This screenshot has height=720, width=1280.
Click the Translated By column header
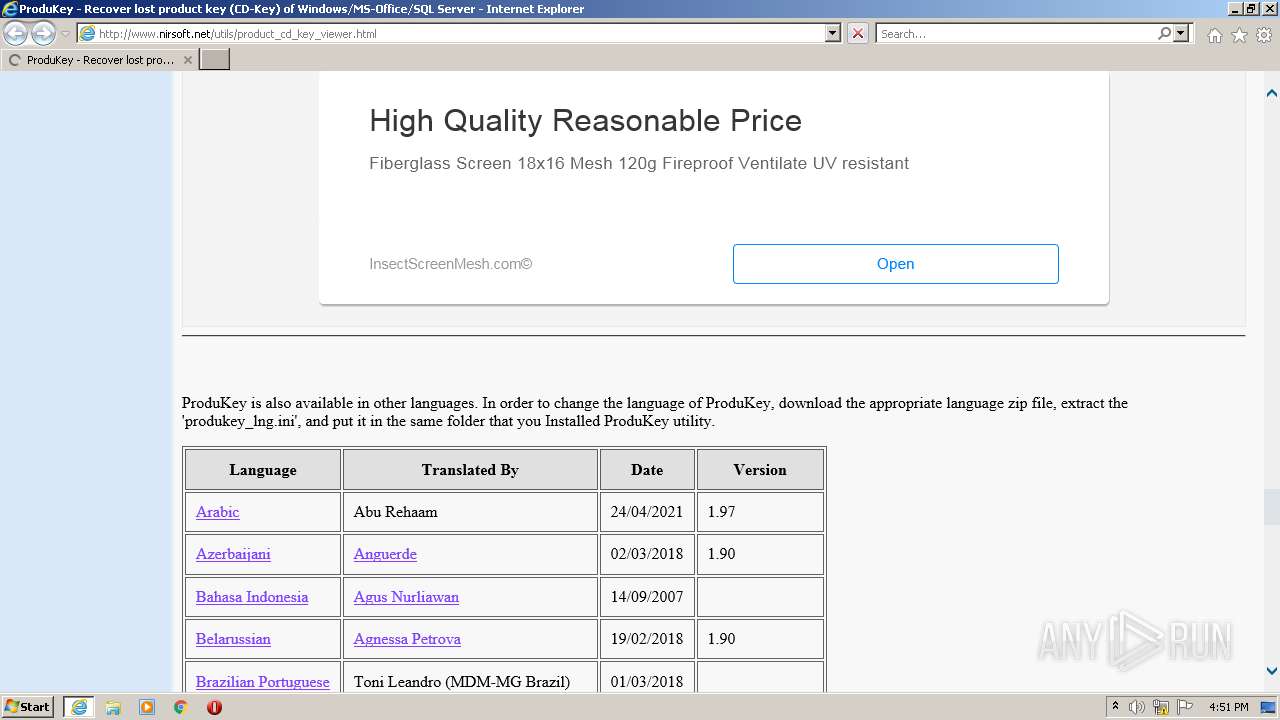coord(470,470)
